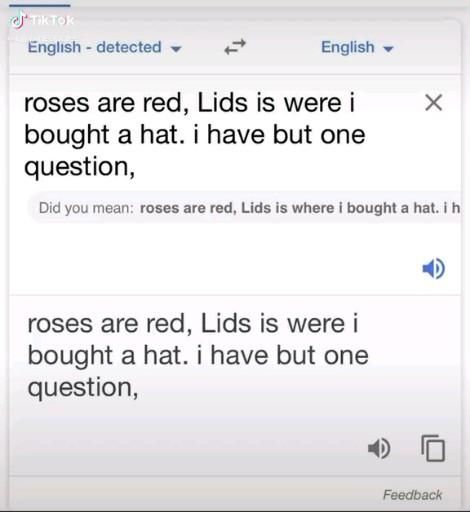This screenshot has width=470, height=512.
Task: Open the target English language dropdown
Action: (357, 47)
